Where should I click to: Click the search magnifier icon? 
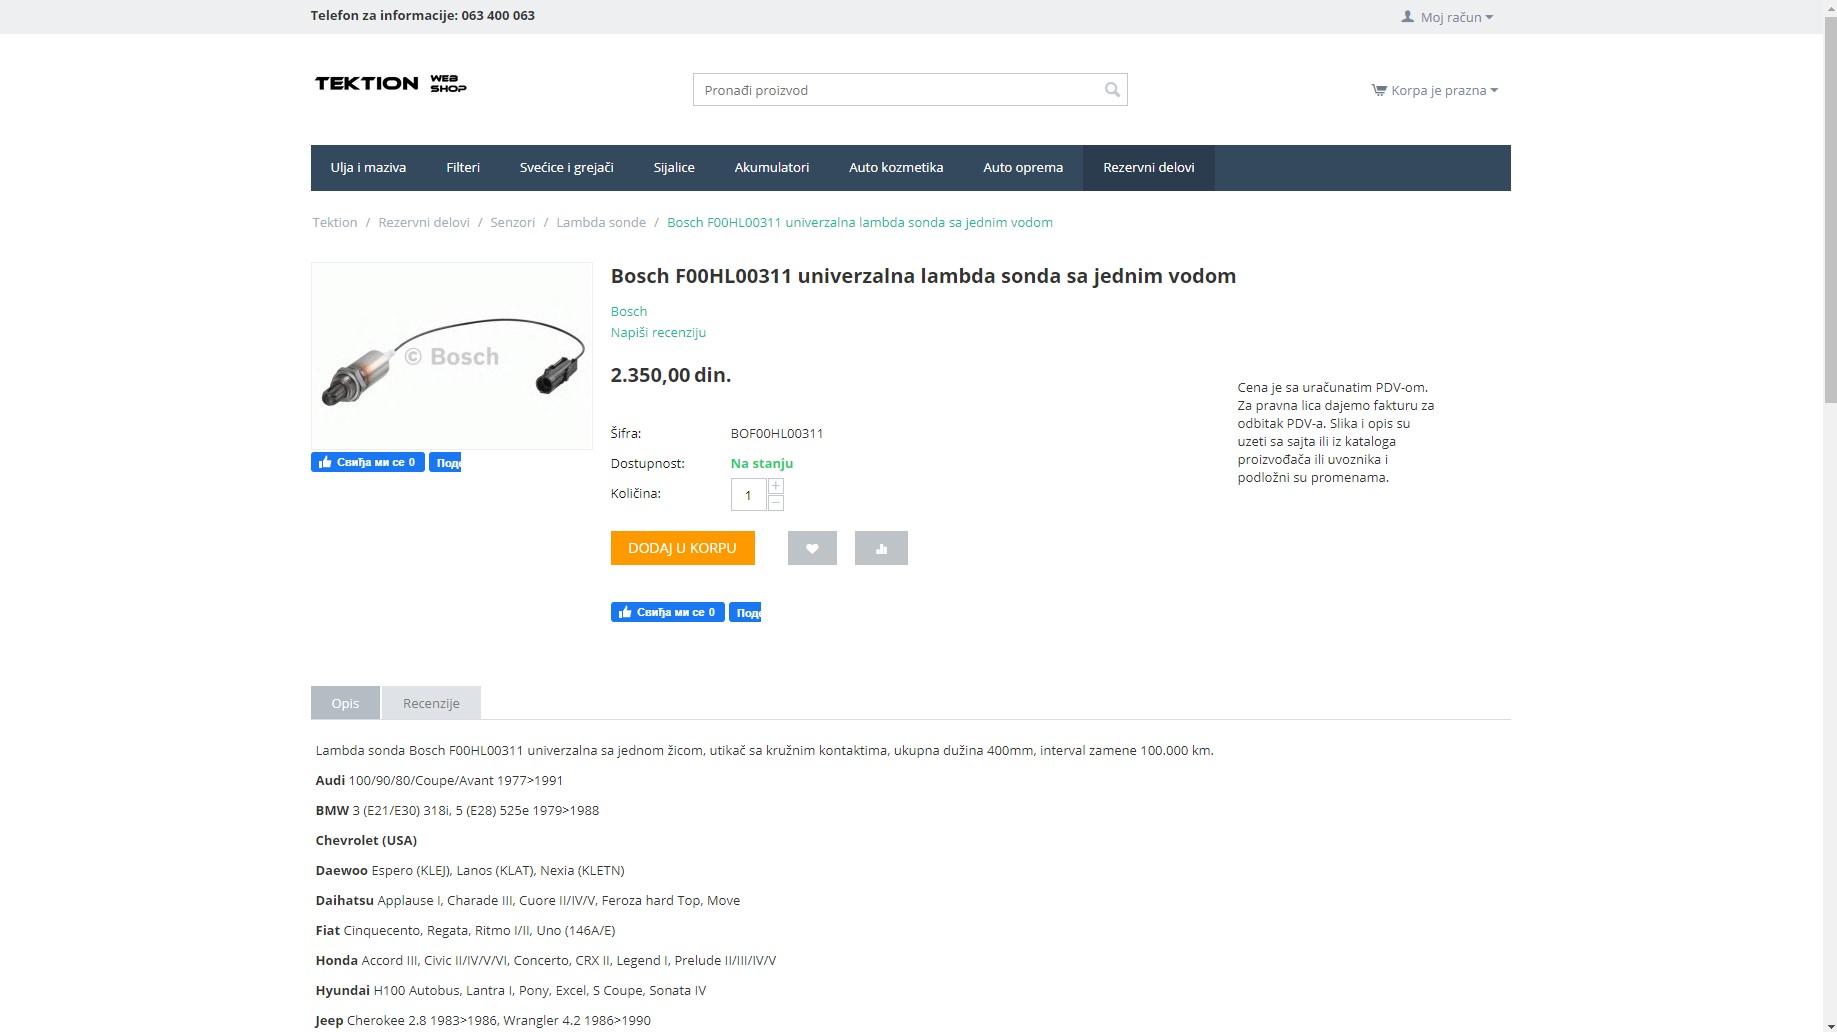[x=1112, y=90]
